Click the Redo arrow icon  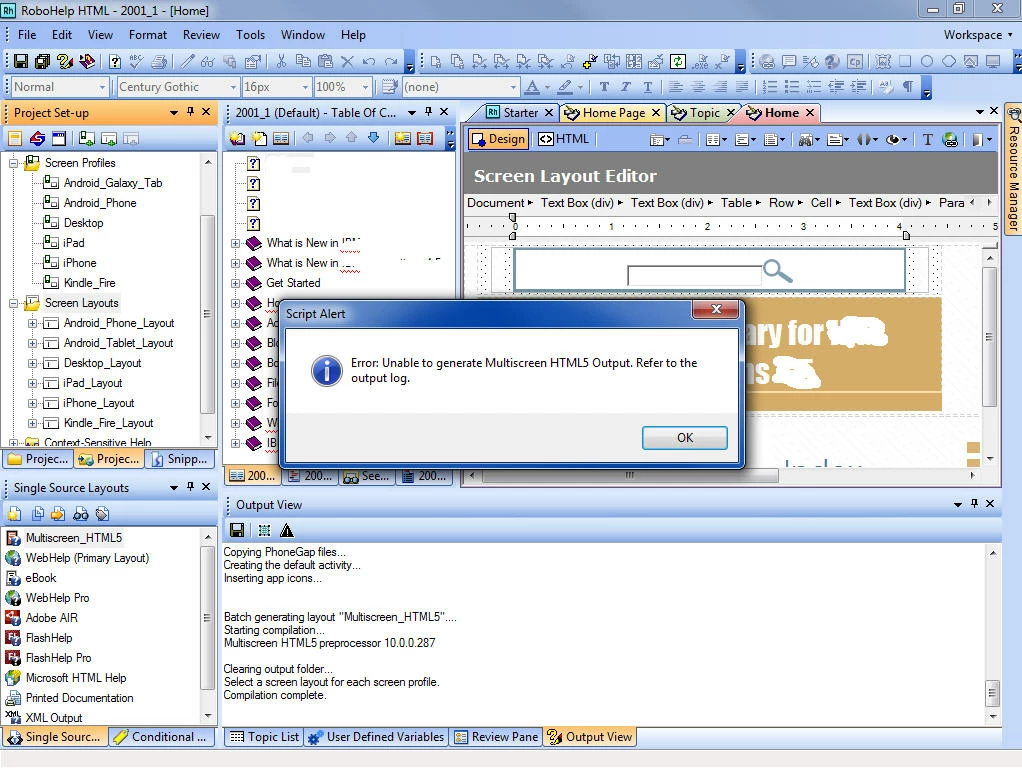[391, 61]
